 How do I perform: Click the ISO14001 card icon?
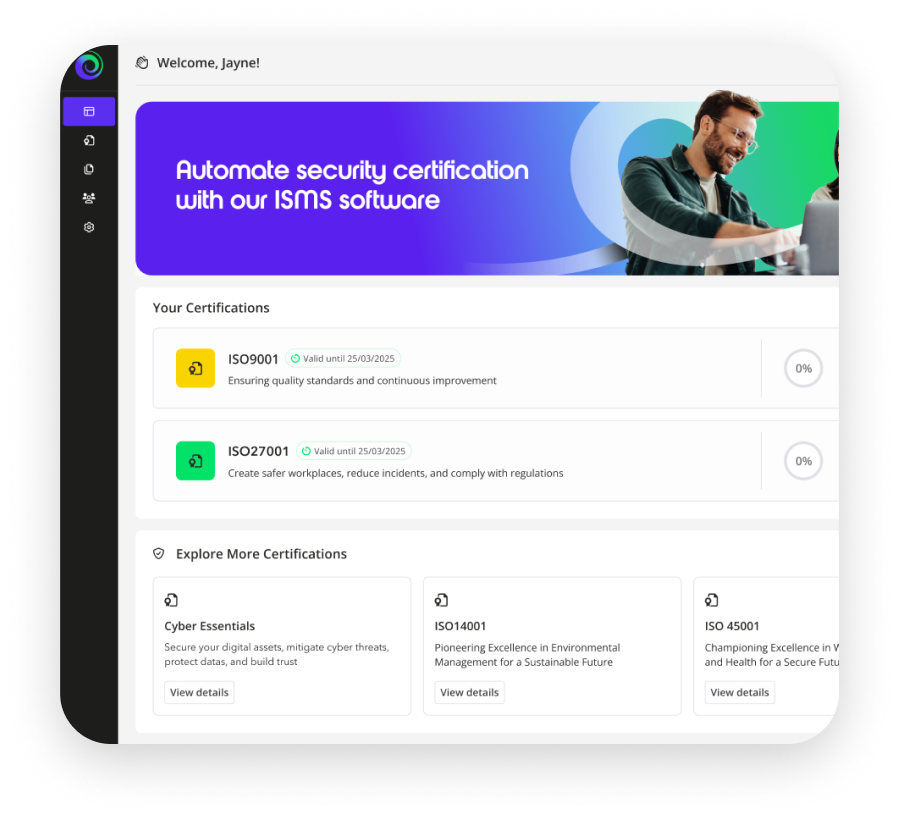(441, 600)
